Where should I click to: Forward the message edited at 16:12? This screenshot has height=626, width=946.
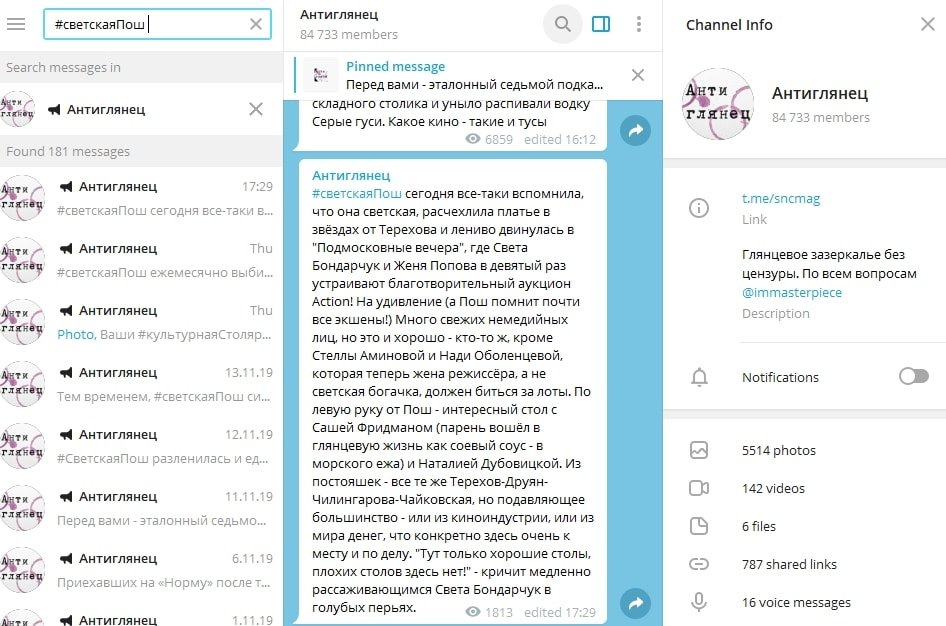(635, 130)
